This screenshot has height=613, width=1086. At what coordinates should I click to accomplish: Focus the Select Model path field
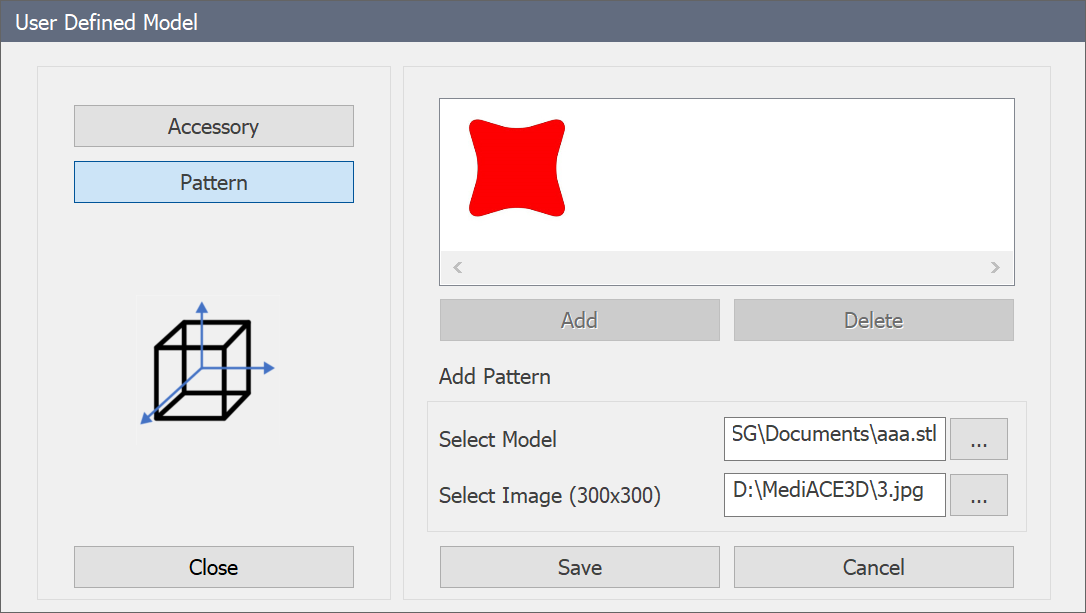point(835,438)
